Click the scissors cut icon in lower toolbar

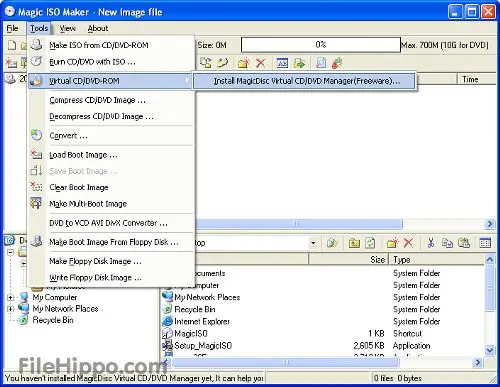pyautogui.click(x=430, y=243)
